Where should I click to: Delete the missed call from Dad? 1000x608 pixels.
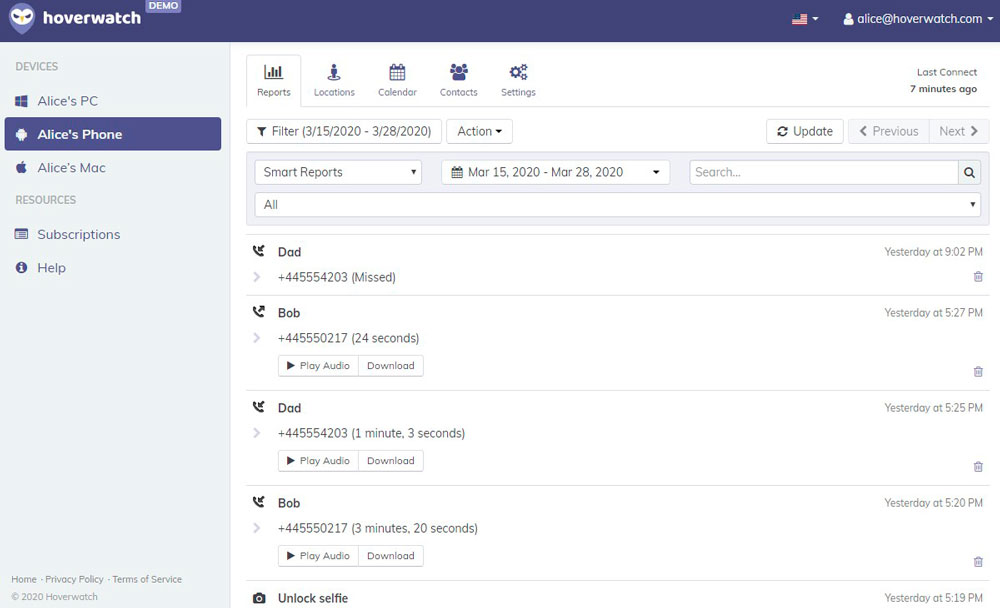point(978,277)
